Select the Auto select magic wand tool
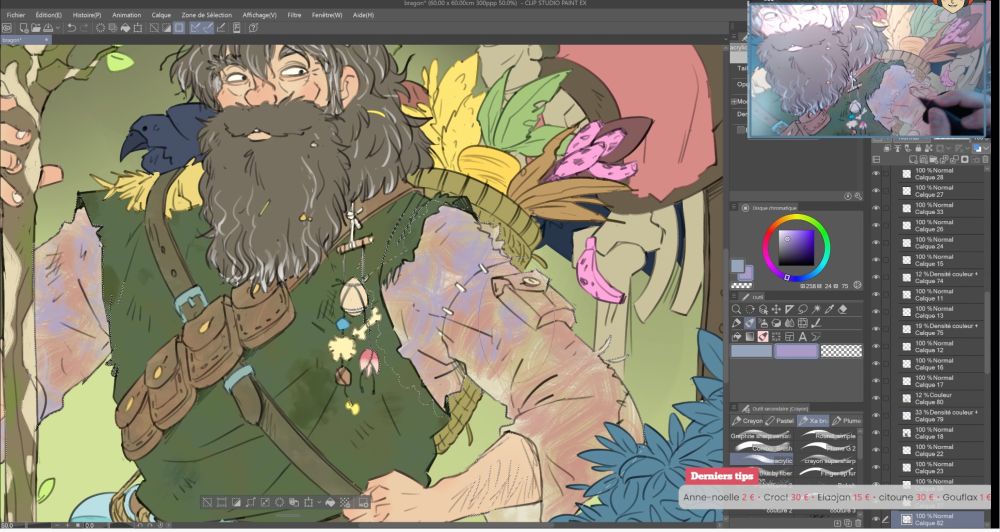Image resolution: width=1000 pixels, height=532 pixels. [x=816, y=309]
